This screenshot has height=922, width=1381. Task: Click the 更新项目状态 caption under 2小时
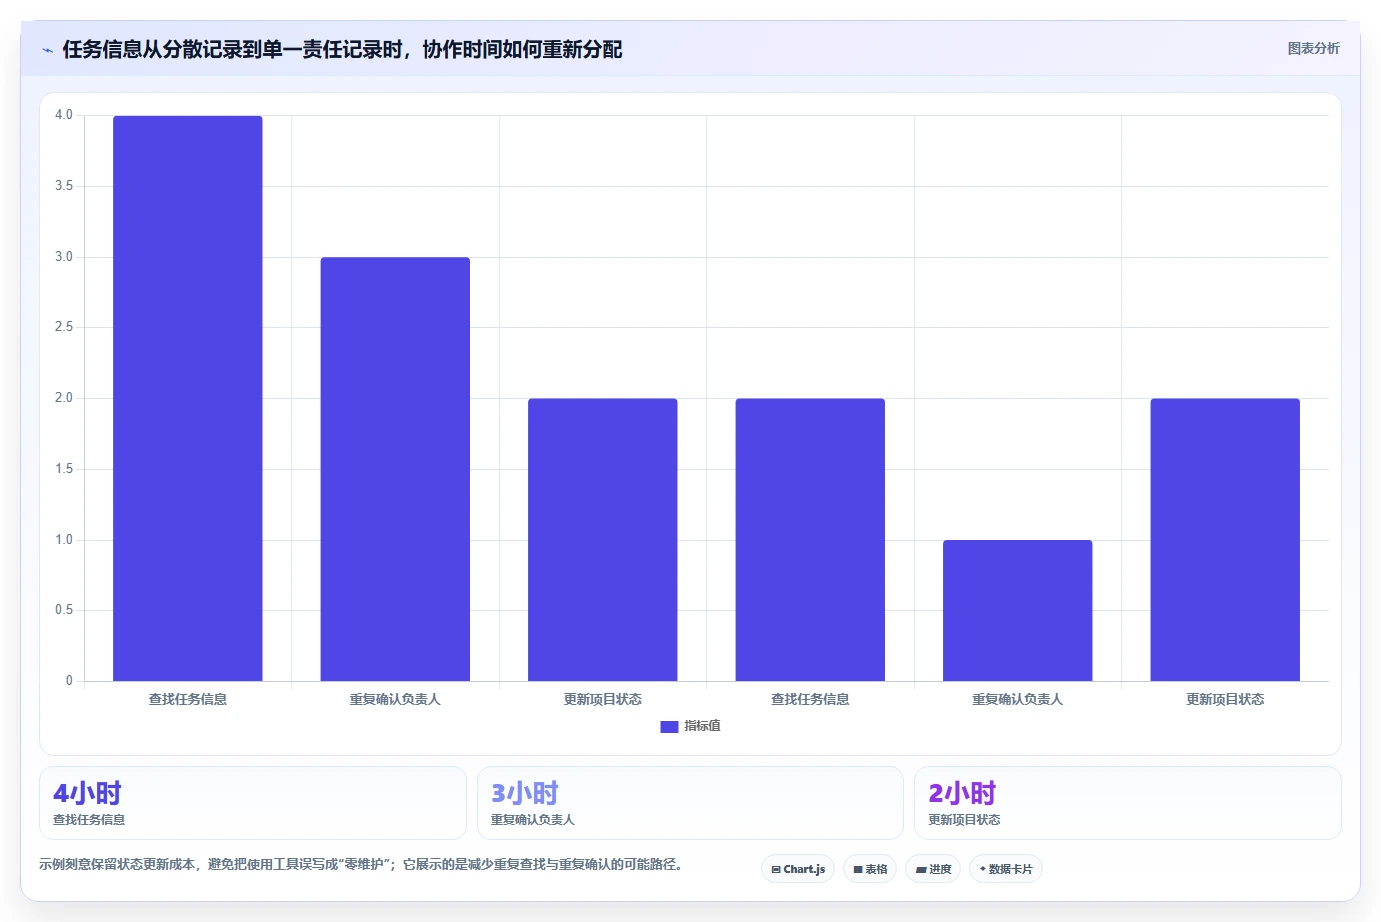point(964,820)
